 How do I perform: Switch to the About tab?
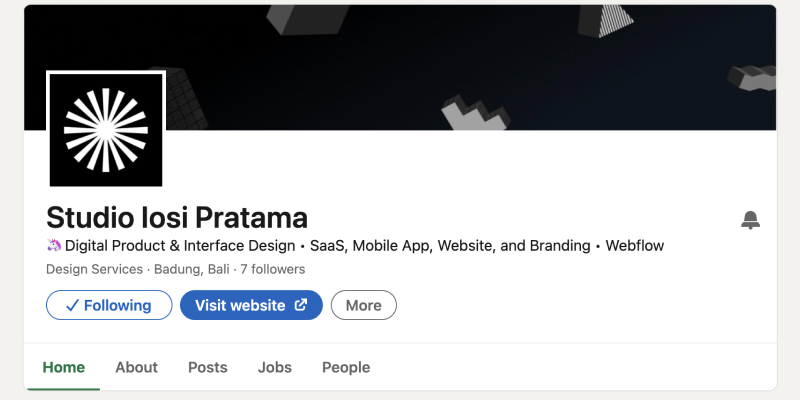(136, 367)
